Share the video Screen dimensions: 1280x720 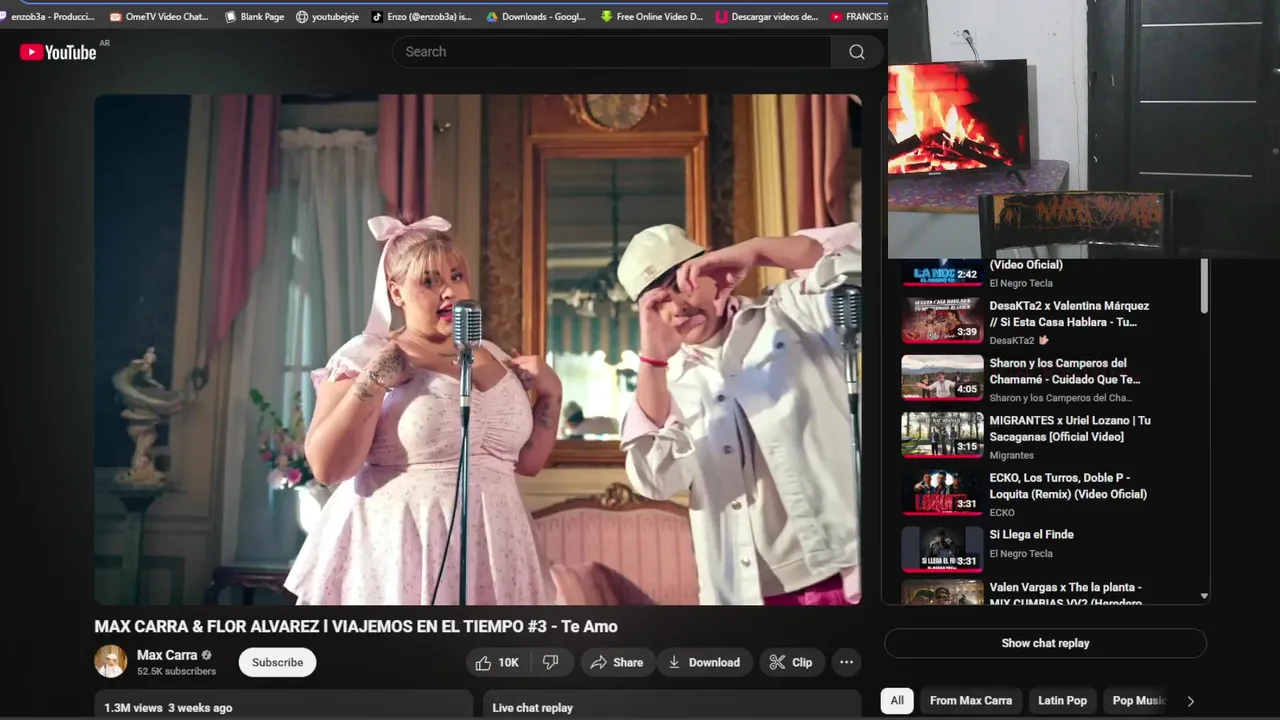(x=616, y=662)
